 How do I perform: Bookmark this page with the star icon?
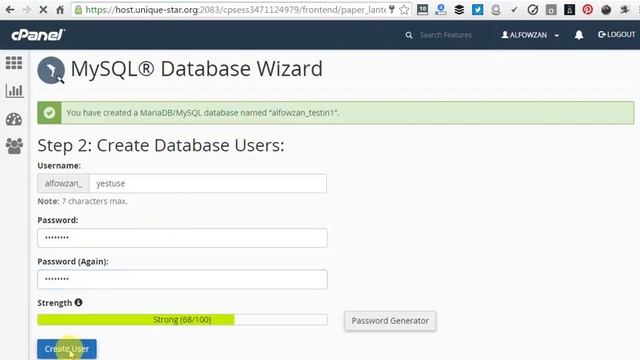pyautogui.click(x=404, y=9)
